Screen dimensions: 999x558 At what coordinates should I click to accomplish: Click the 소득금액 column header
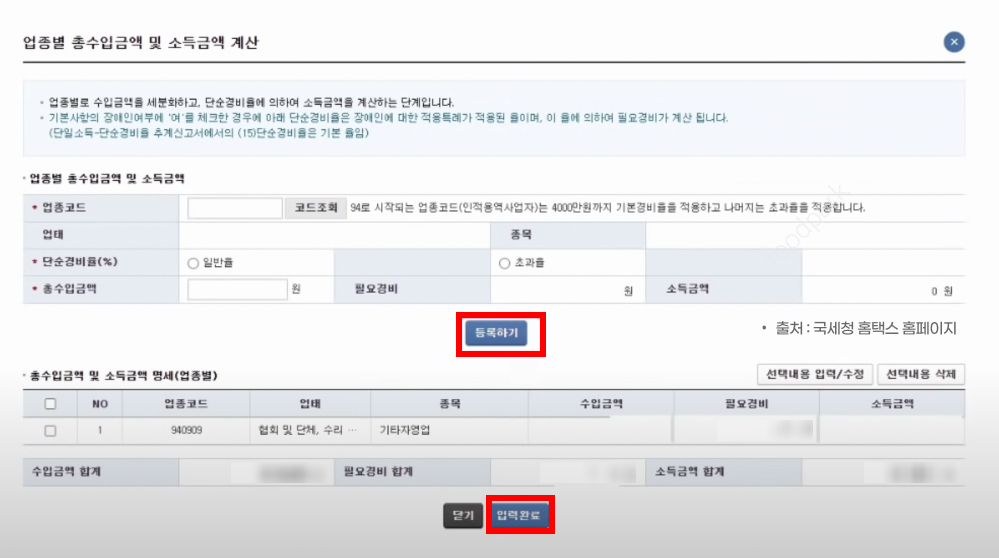[892, 404]
